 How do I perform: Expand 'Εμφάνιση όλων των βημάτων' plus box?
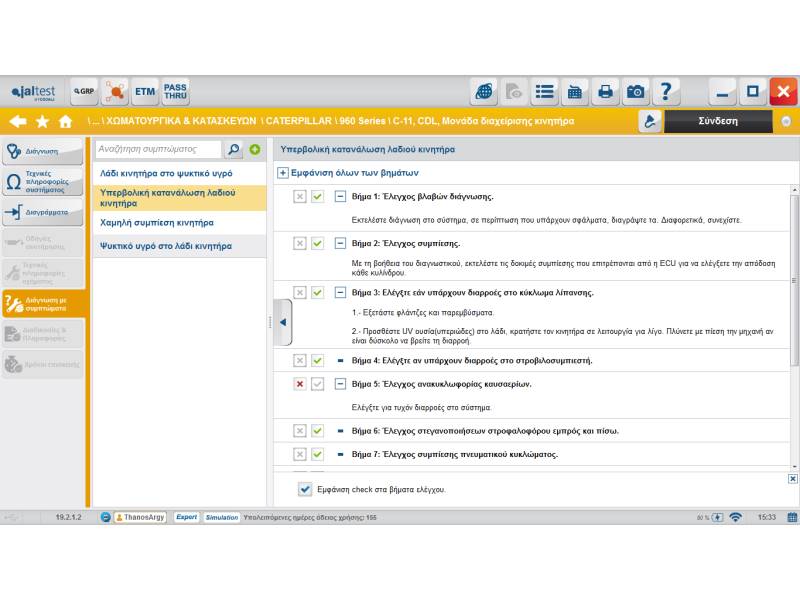283,173
